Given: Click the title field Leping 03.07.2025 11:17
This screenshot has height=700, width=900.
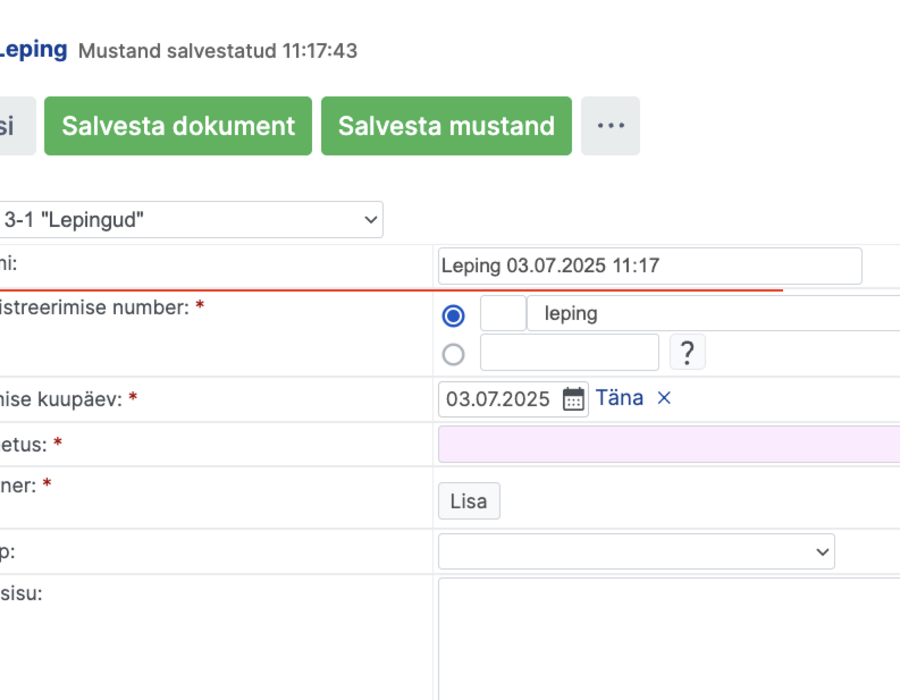Looking at the screenshot, I should tap(650, 266).
